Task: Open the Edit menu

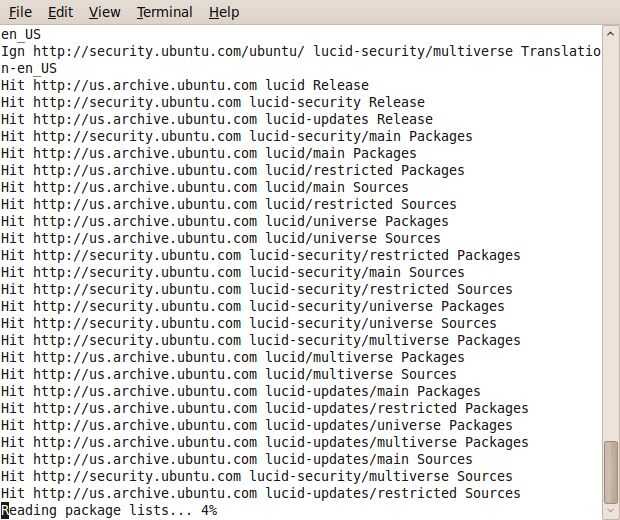Action: coord(60,12)
